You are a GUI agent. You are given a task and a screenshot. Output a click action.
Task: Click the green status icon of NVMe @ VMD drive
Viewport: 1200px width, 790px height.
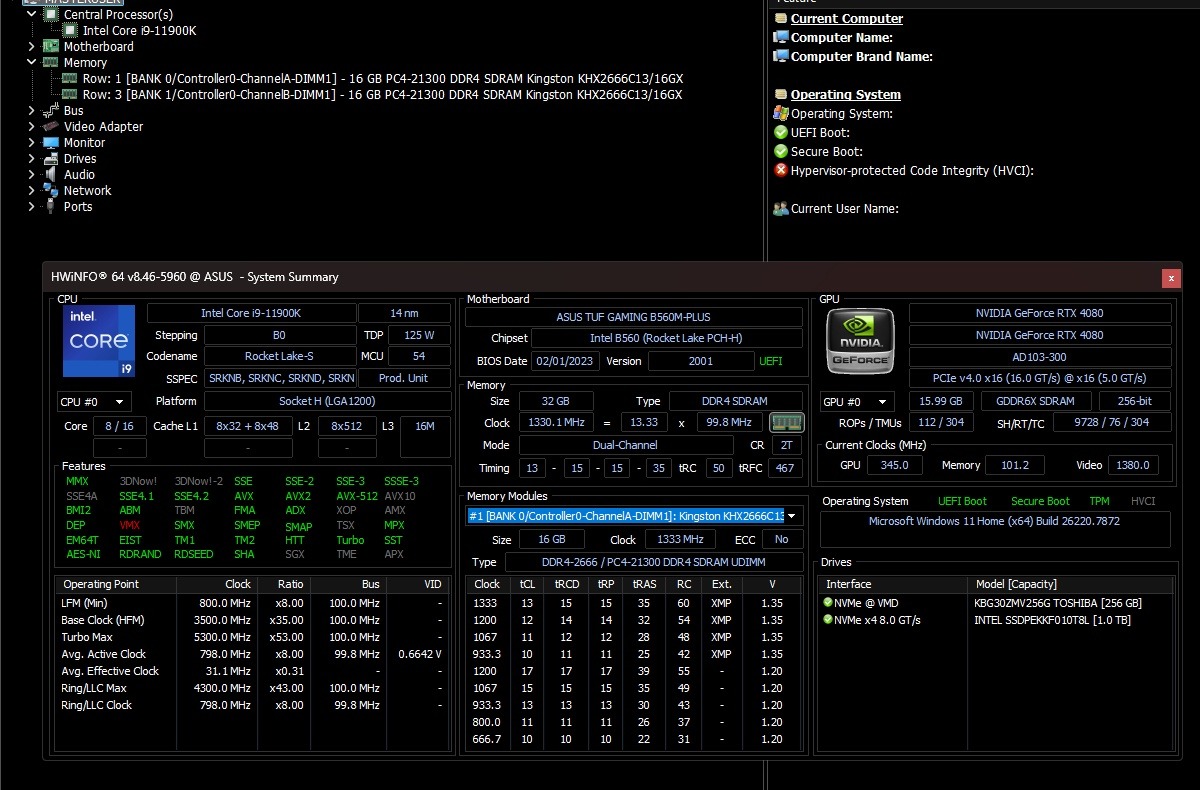point(828,603)
